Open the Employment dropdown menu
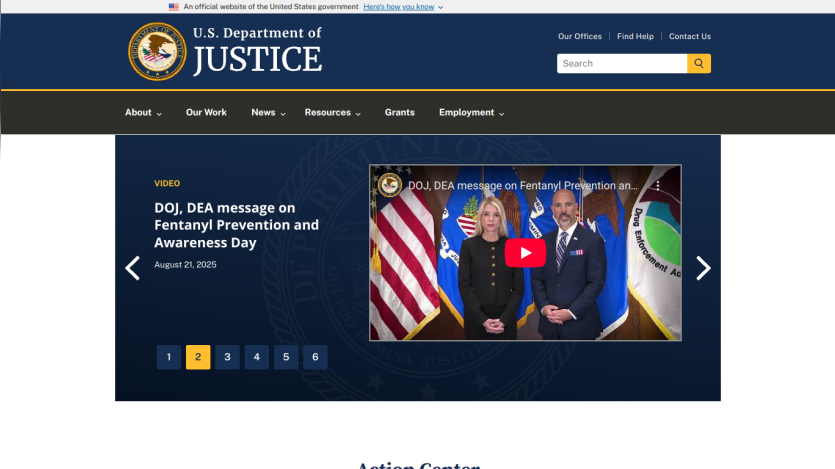Screen dimensions: 835x469 coord(471,112)
